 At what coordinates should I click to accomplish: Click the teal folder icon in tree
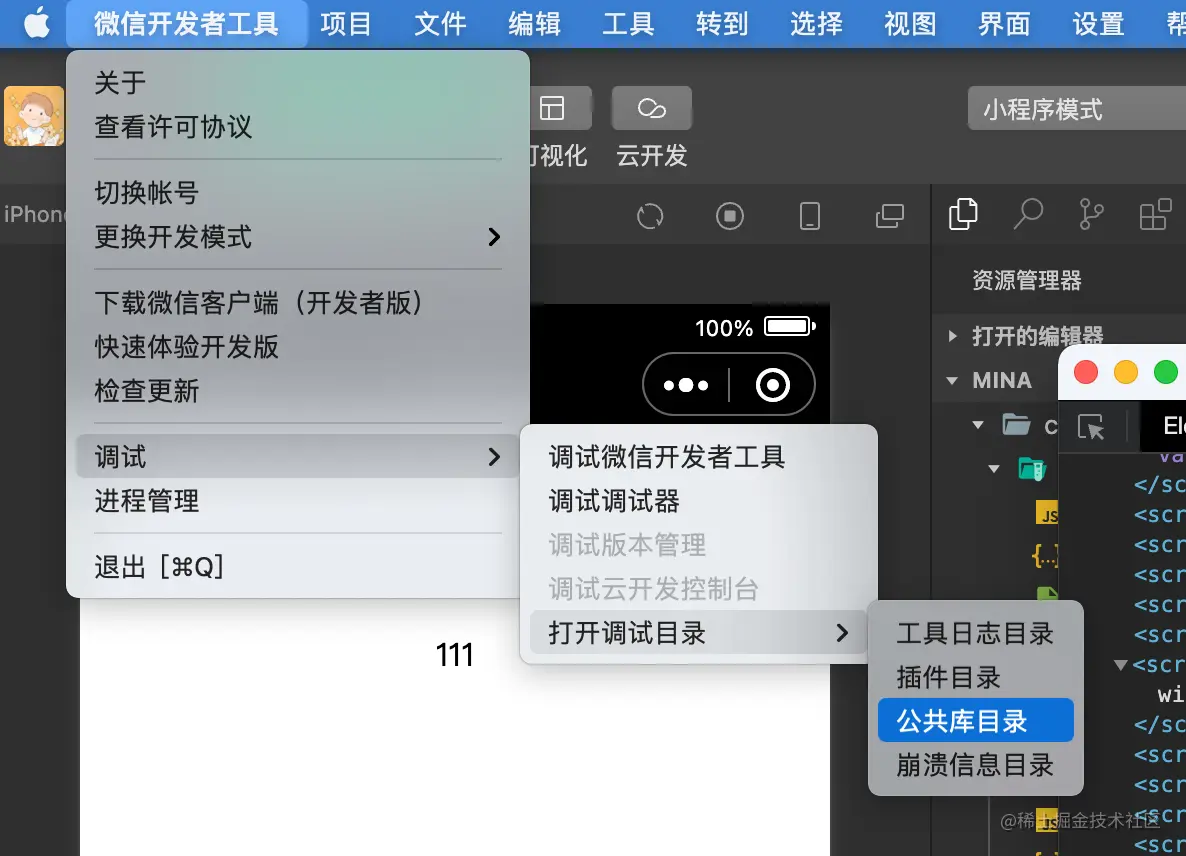click(1032, 469)
